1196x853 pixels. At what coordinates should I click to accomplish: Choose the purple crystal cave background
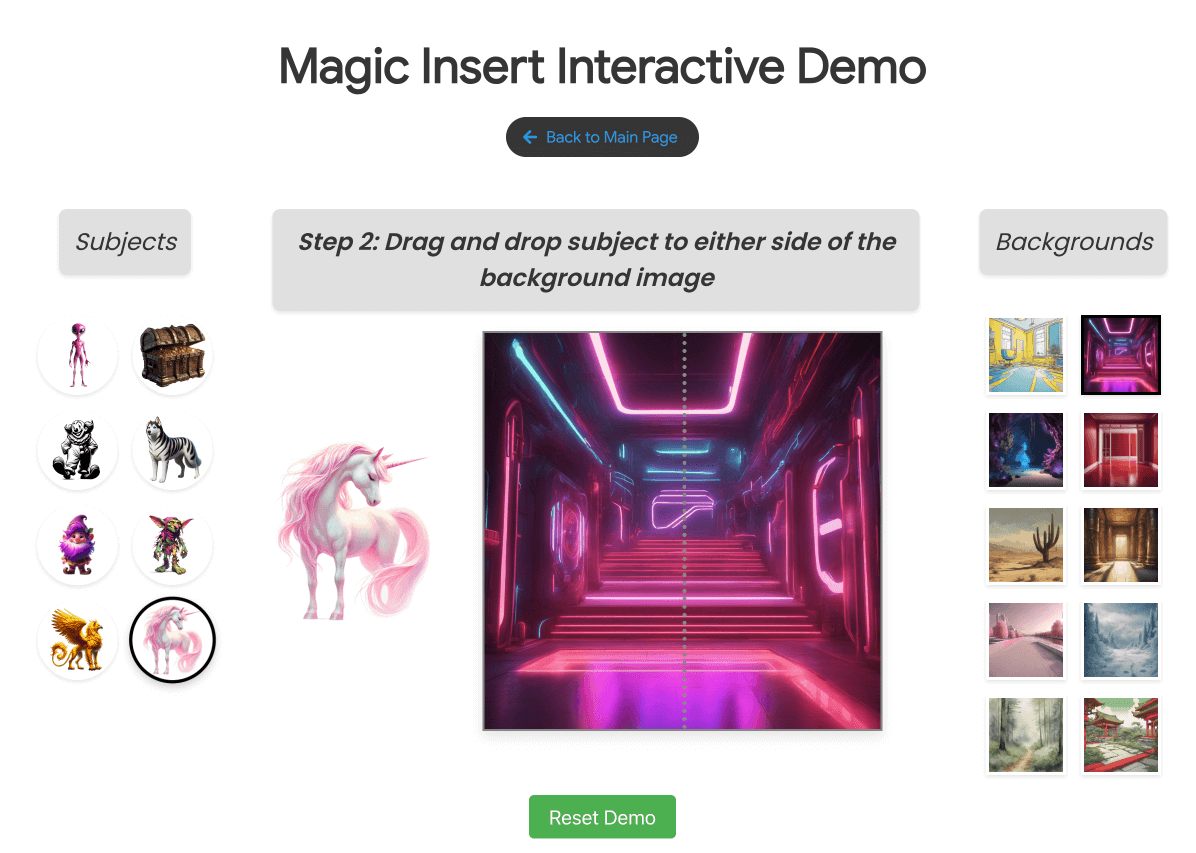click(1026, 450)
